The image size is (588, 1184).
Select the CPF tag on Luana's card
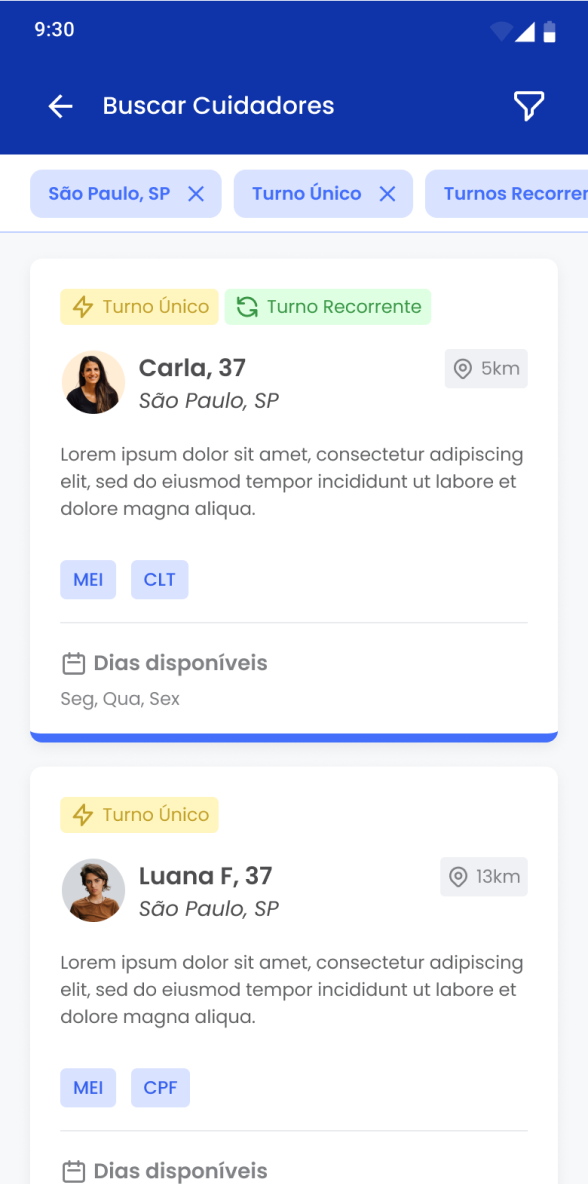click(x=160, y=1088)
